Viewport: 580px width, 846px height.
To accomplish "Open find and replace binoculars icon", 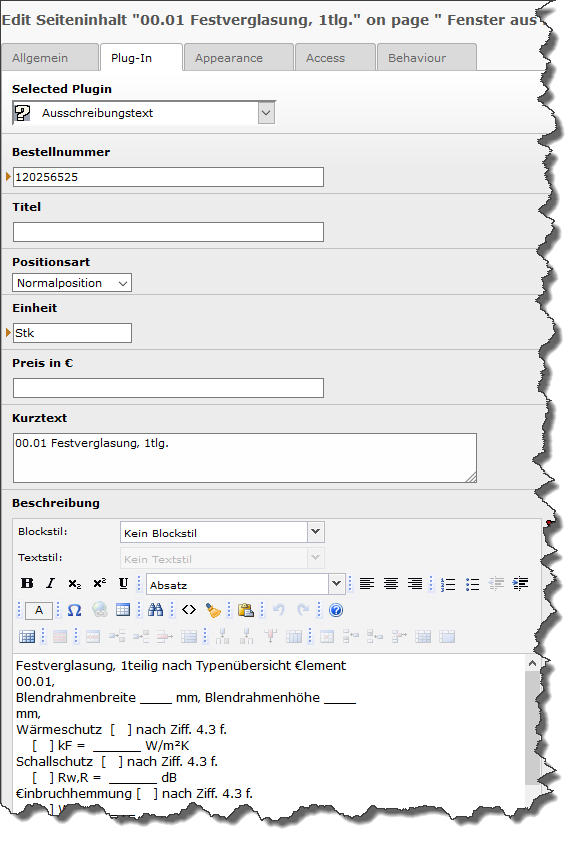I will [155, 610].
